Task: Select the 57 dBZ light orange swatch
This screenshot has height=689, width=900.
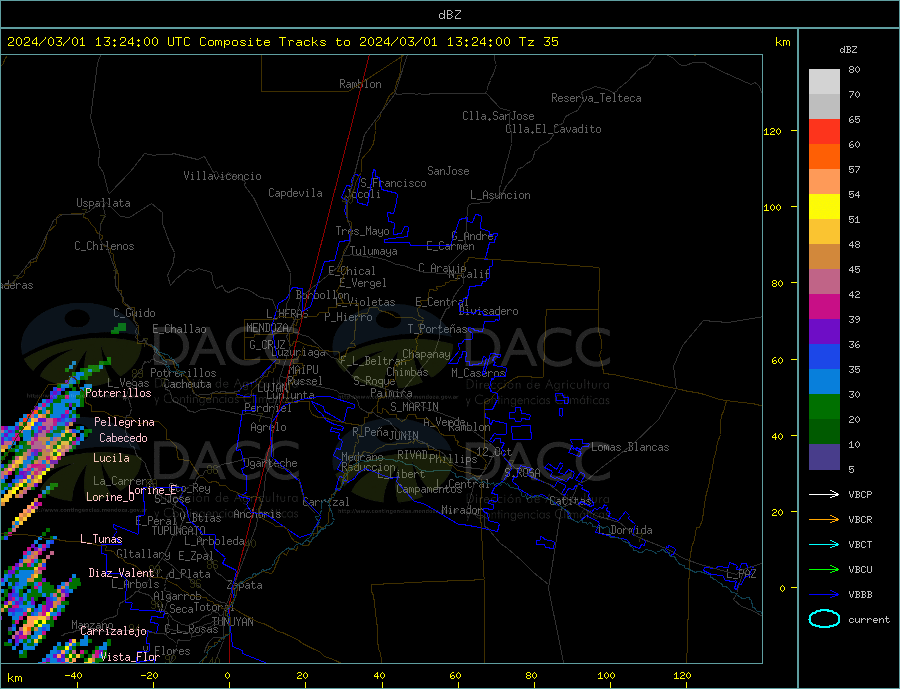Action: tap(824, 181)
